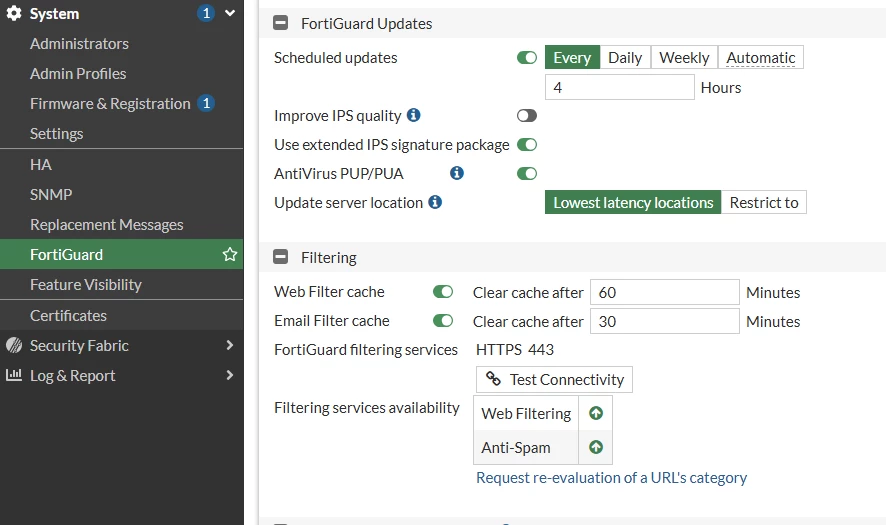Expand the Log & Report chevron
This screenshot has height=525, width=886.
pyautogui.click(x=229, y=375)
